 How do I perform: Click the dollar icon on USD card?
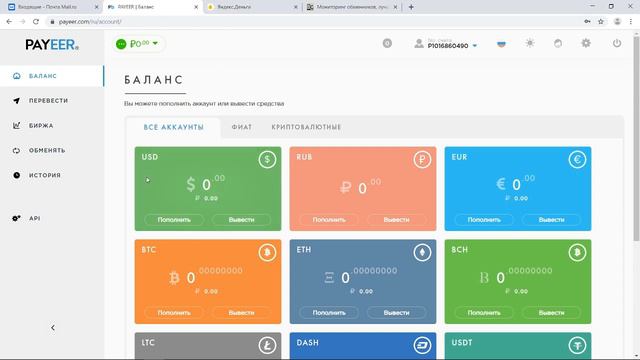click(267, 160)
